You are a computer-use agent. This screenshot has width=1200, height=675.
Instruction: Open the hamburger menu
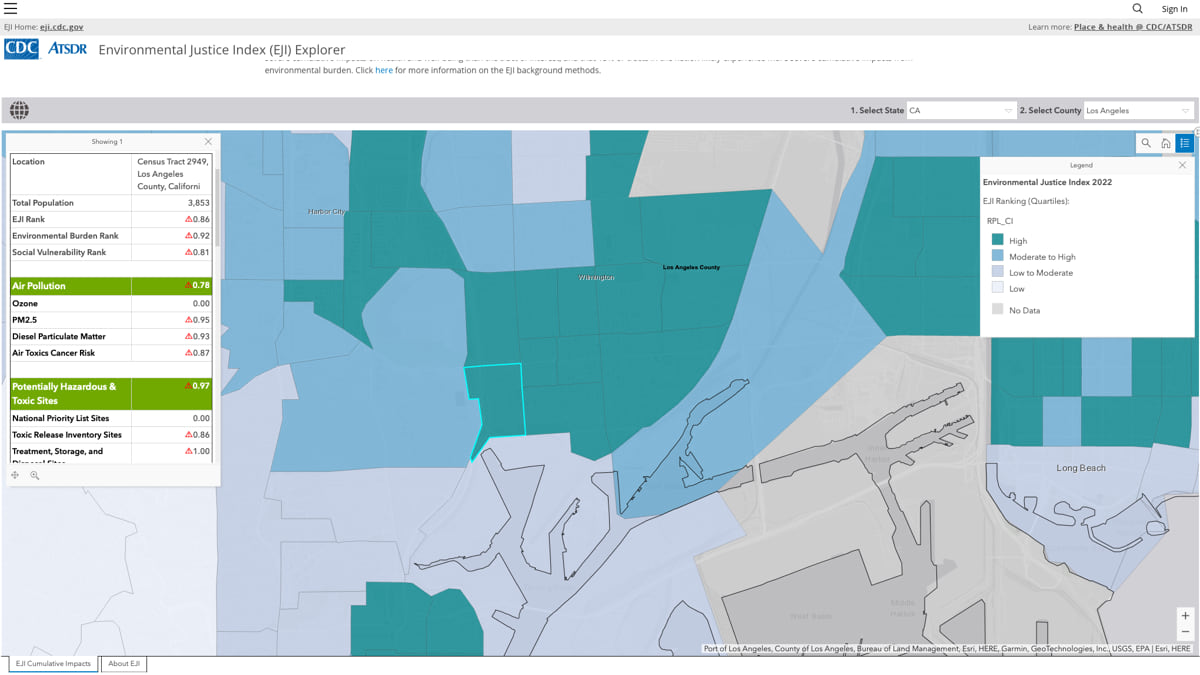pos(10,8)
